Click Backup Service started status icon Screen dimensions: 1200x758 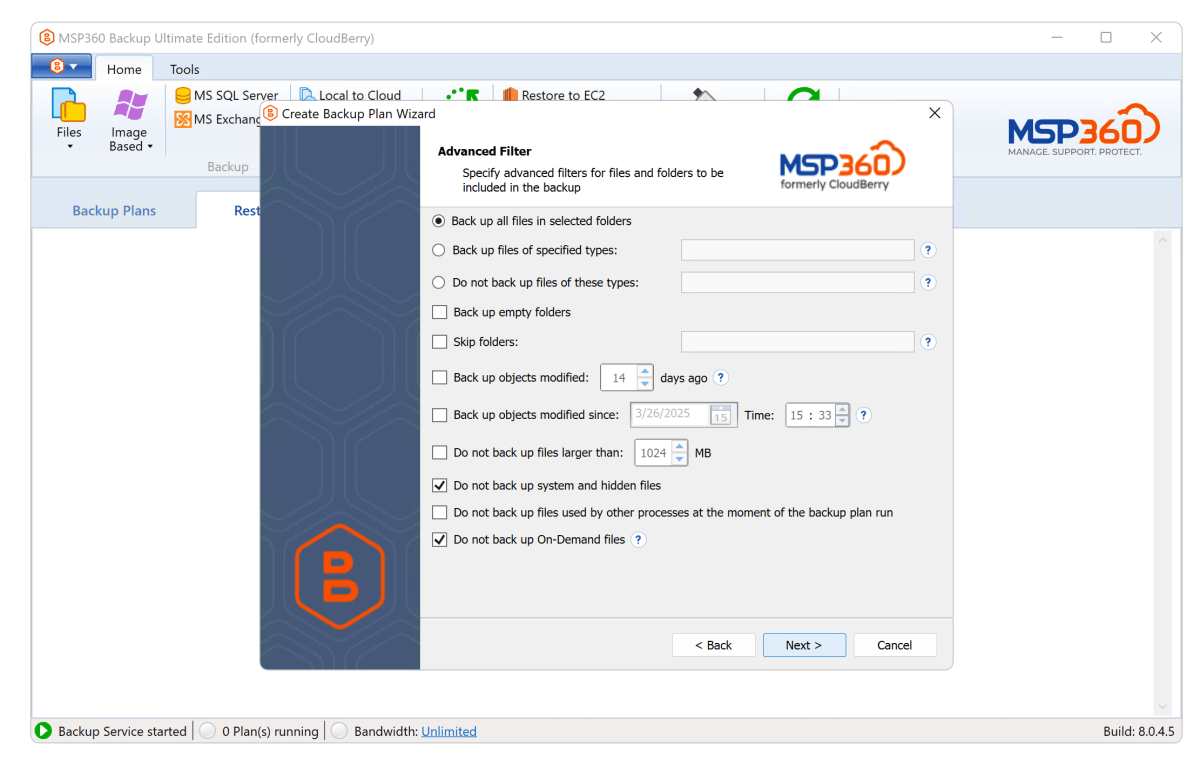[43, 731]
